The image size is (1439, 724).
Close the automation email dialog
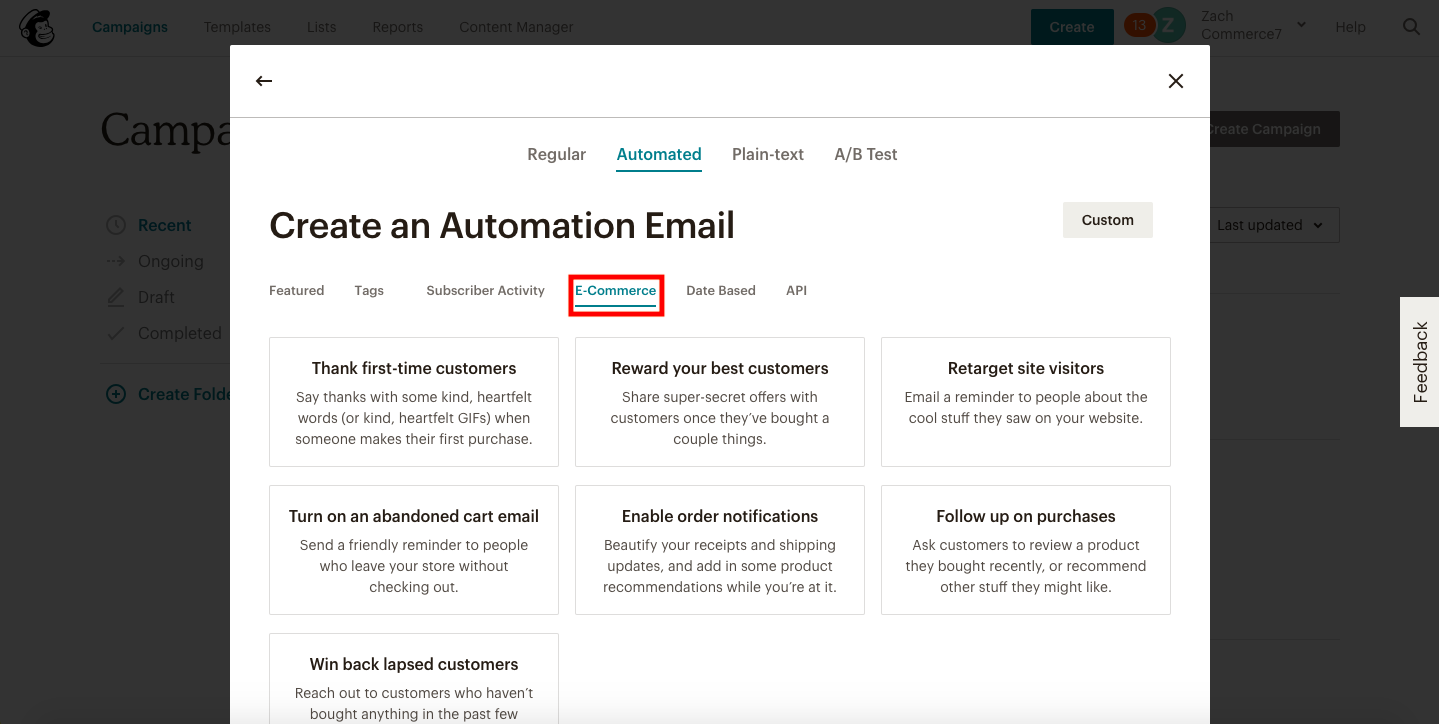tap(1176, 81)
